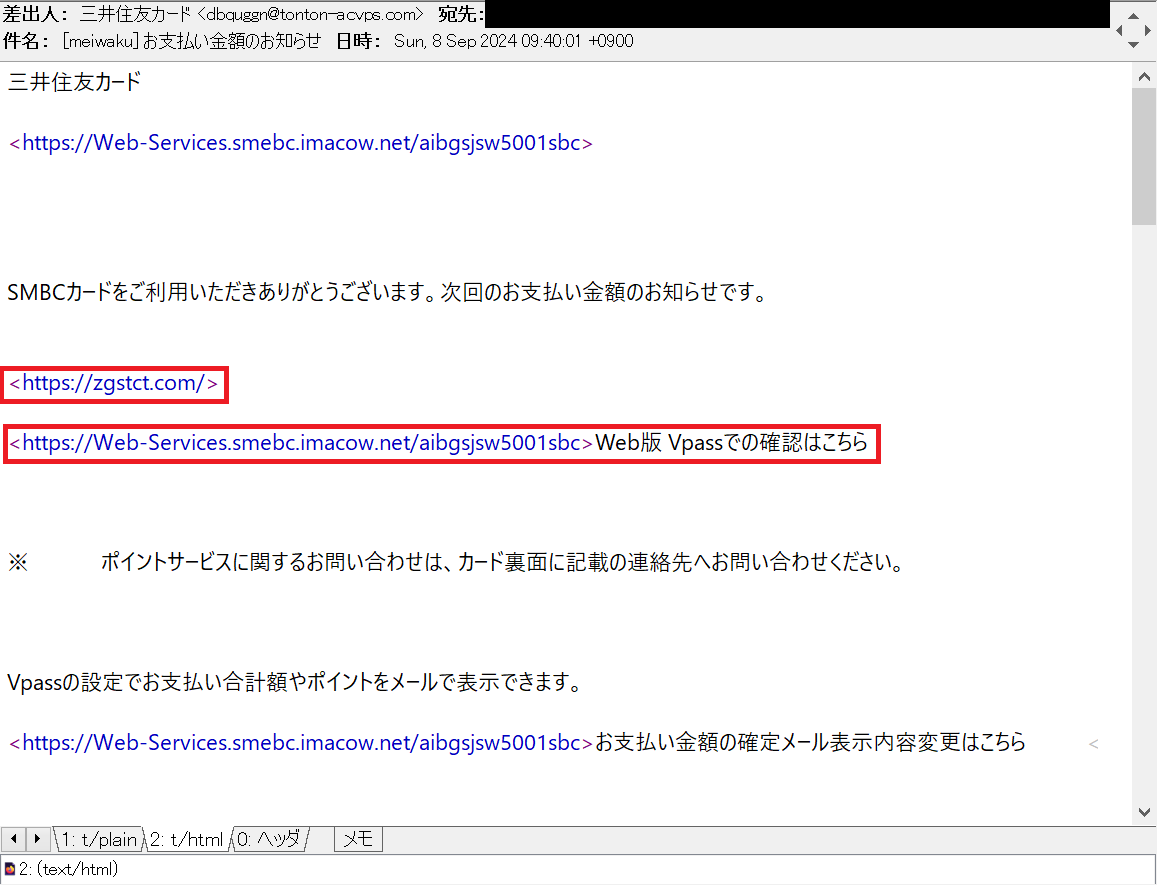This screenshot has width=1158, height=885.
Task: Switch to the 2: t/html tab
Action: click(186, 839)
